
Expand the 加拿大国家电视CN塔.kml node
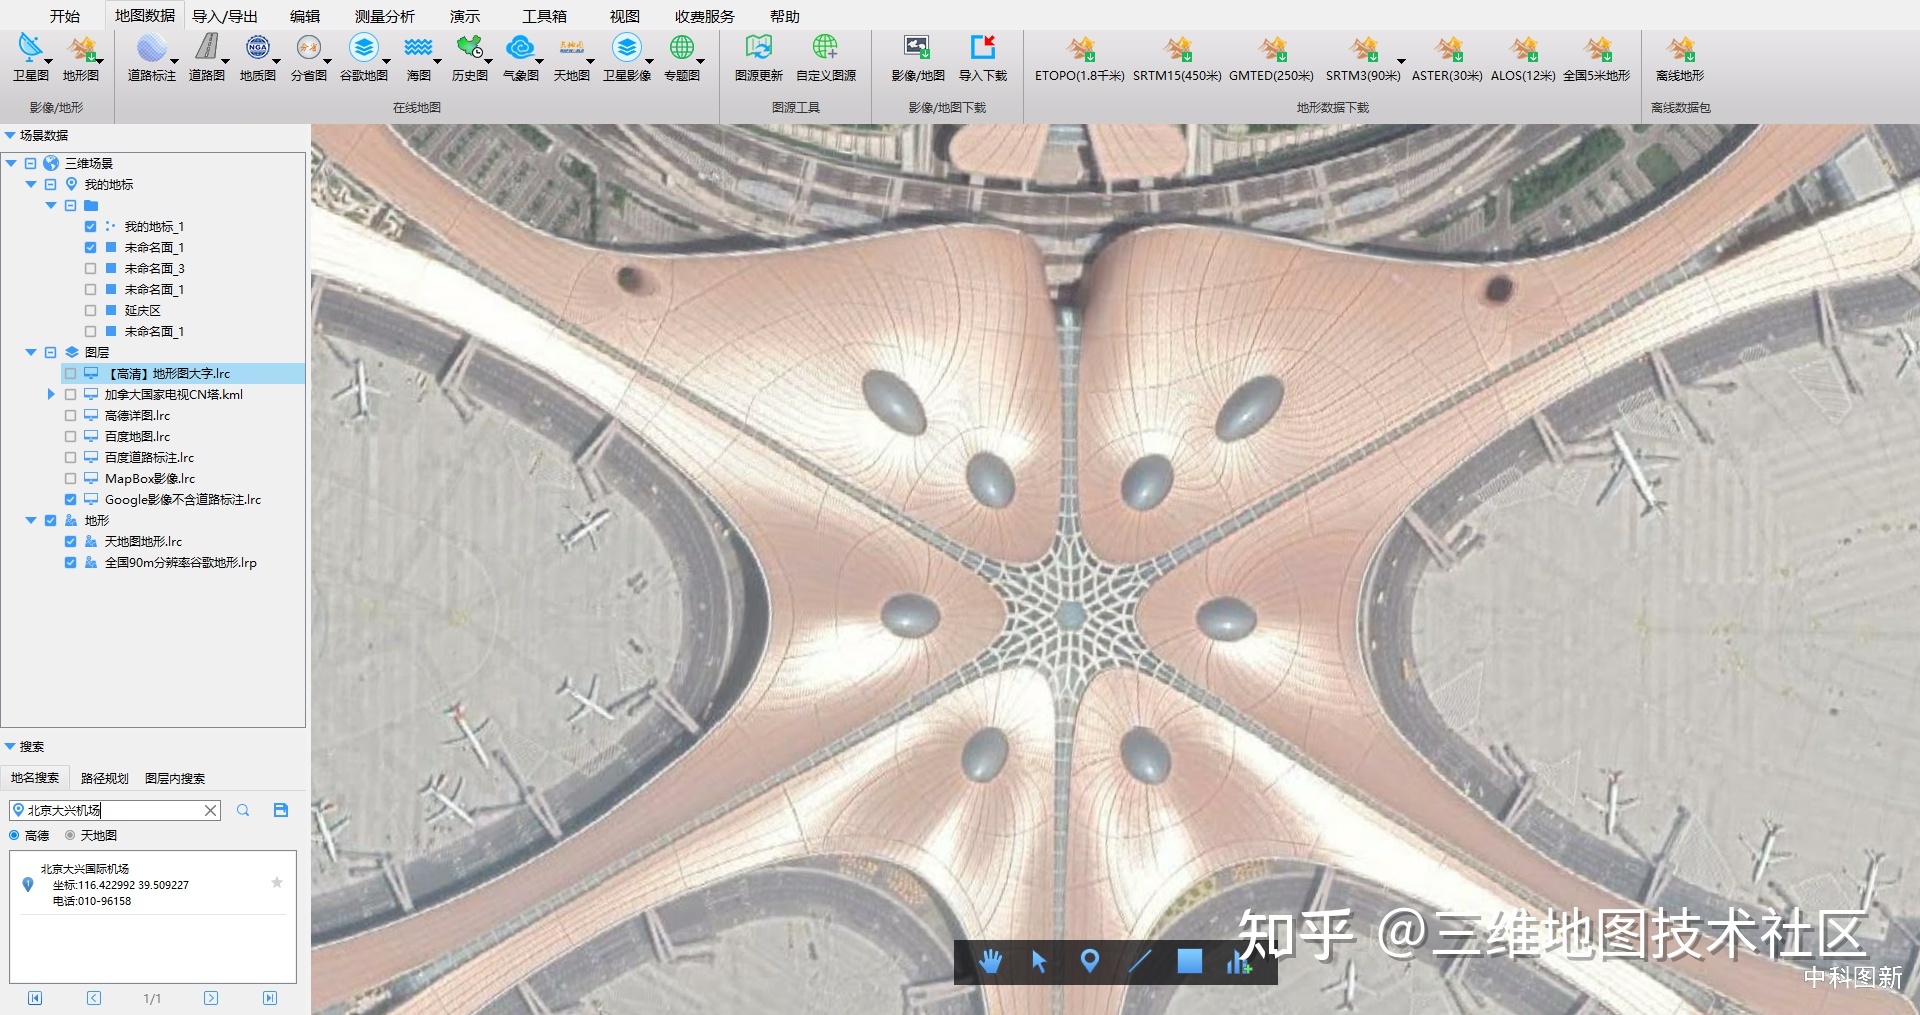coord(51,395)
